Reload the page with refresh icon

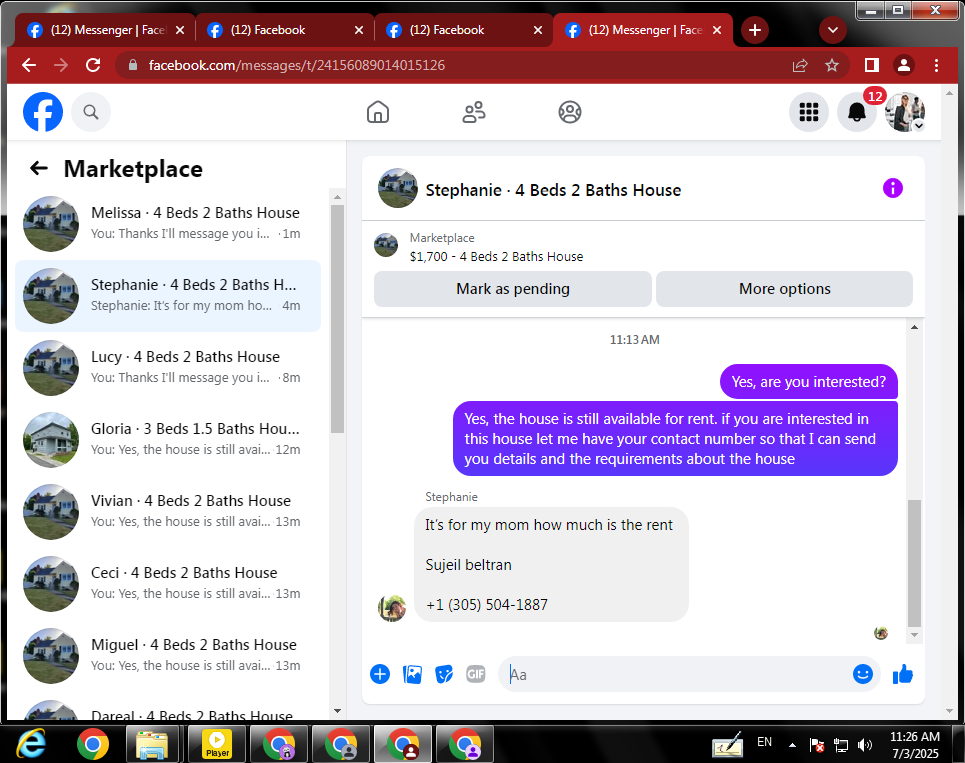(93, 65)
